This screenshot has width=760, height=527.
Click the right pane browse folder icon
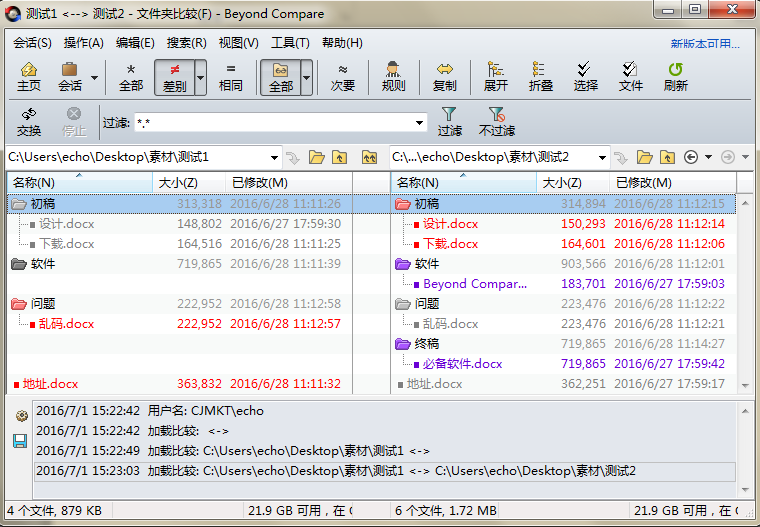pyautogui.click(x=644, y=158)
